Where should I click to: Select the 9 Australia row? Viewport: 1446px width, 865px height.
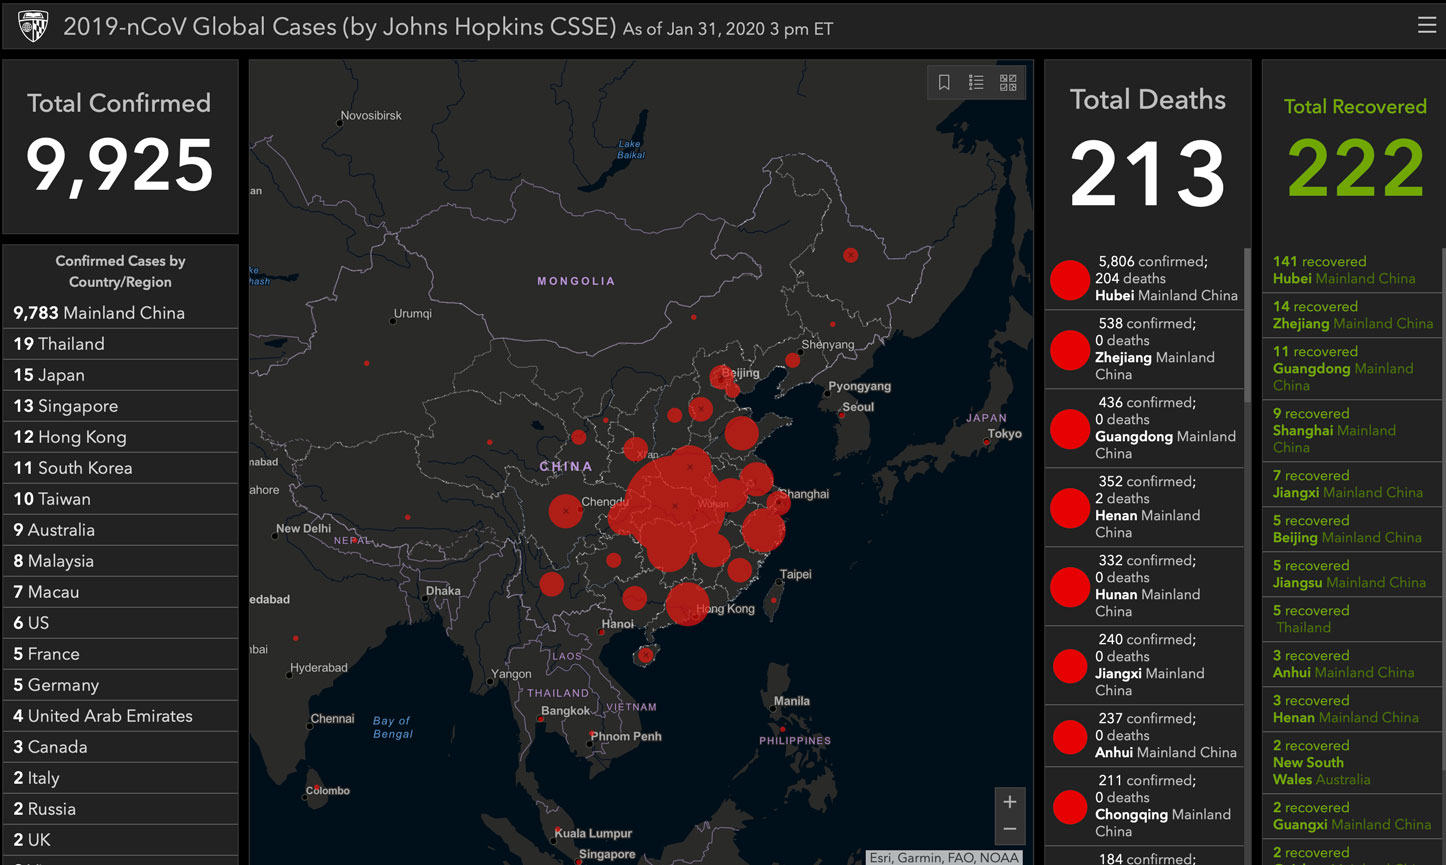point(120,530)
